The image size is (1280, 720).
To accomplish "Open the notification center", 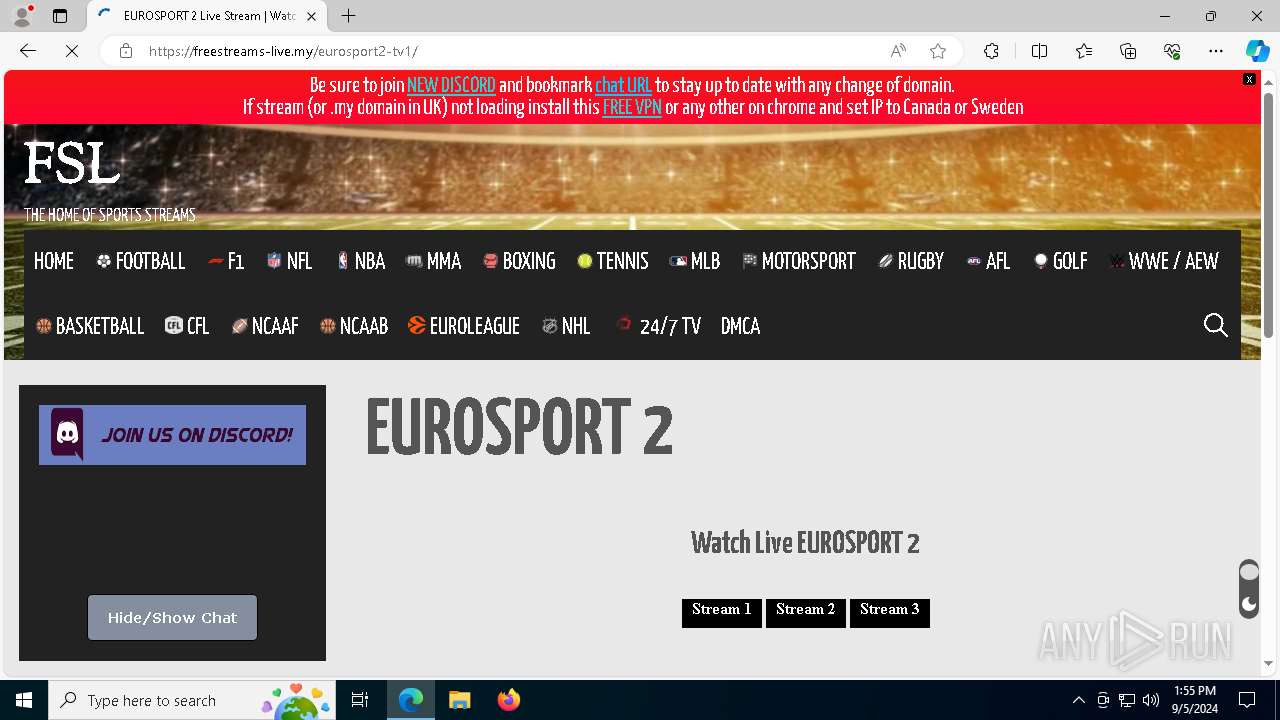I will (x=1247, y=700).
